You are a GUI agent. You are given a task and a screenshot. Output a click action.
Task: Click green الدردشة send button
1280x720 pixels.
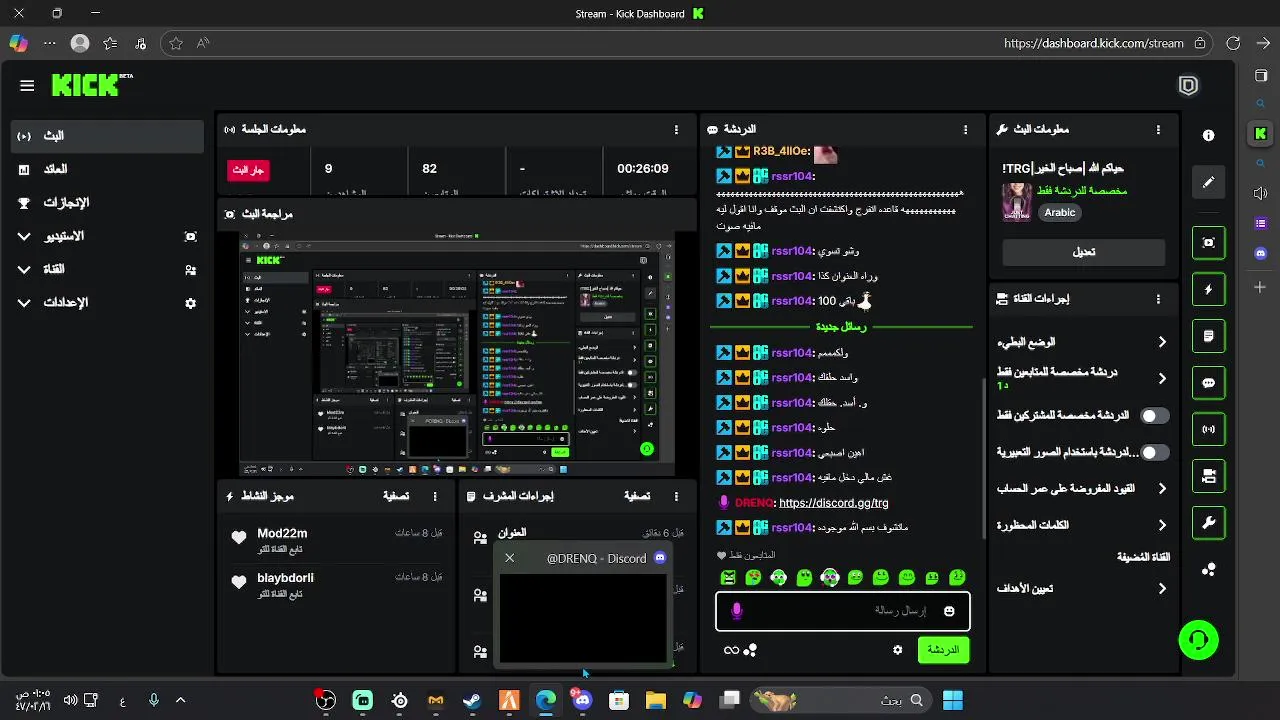(943, 650)
